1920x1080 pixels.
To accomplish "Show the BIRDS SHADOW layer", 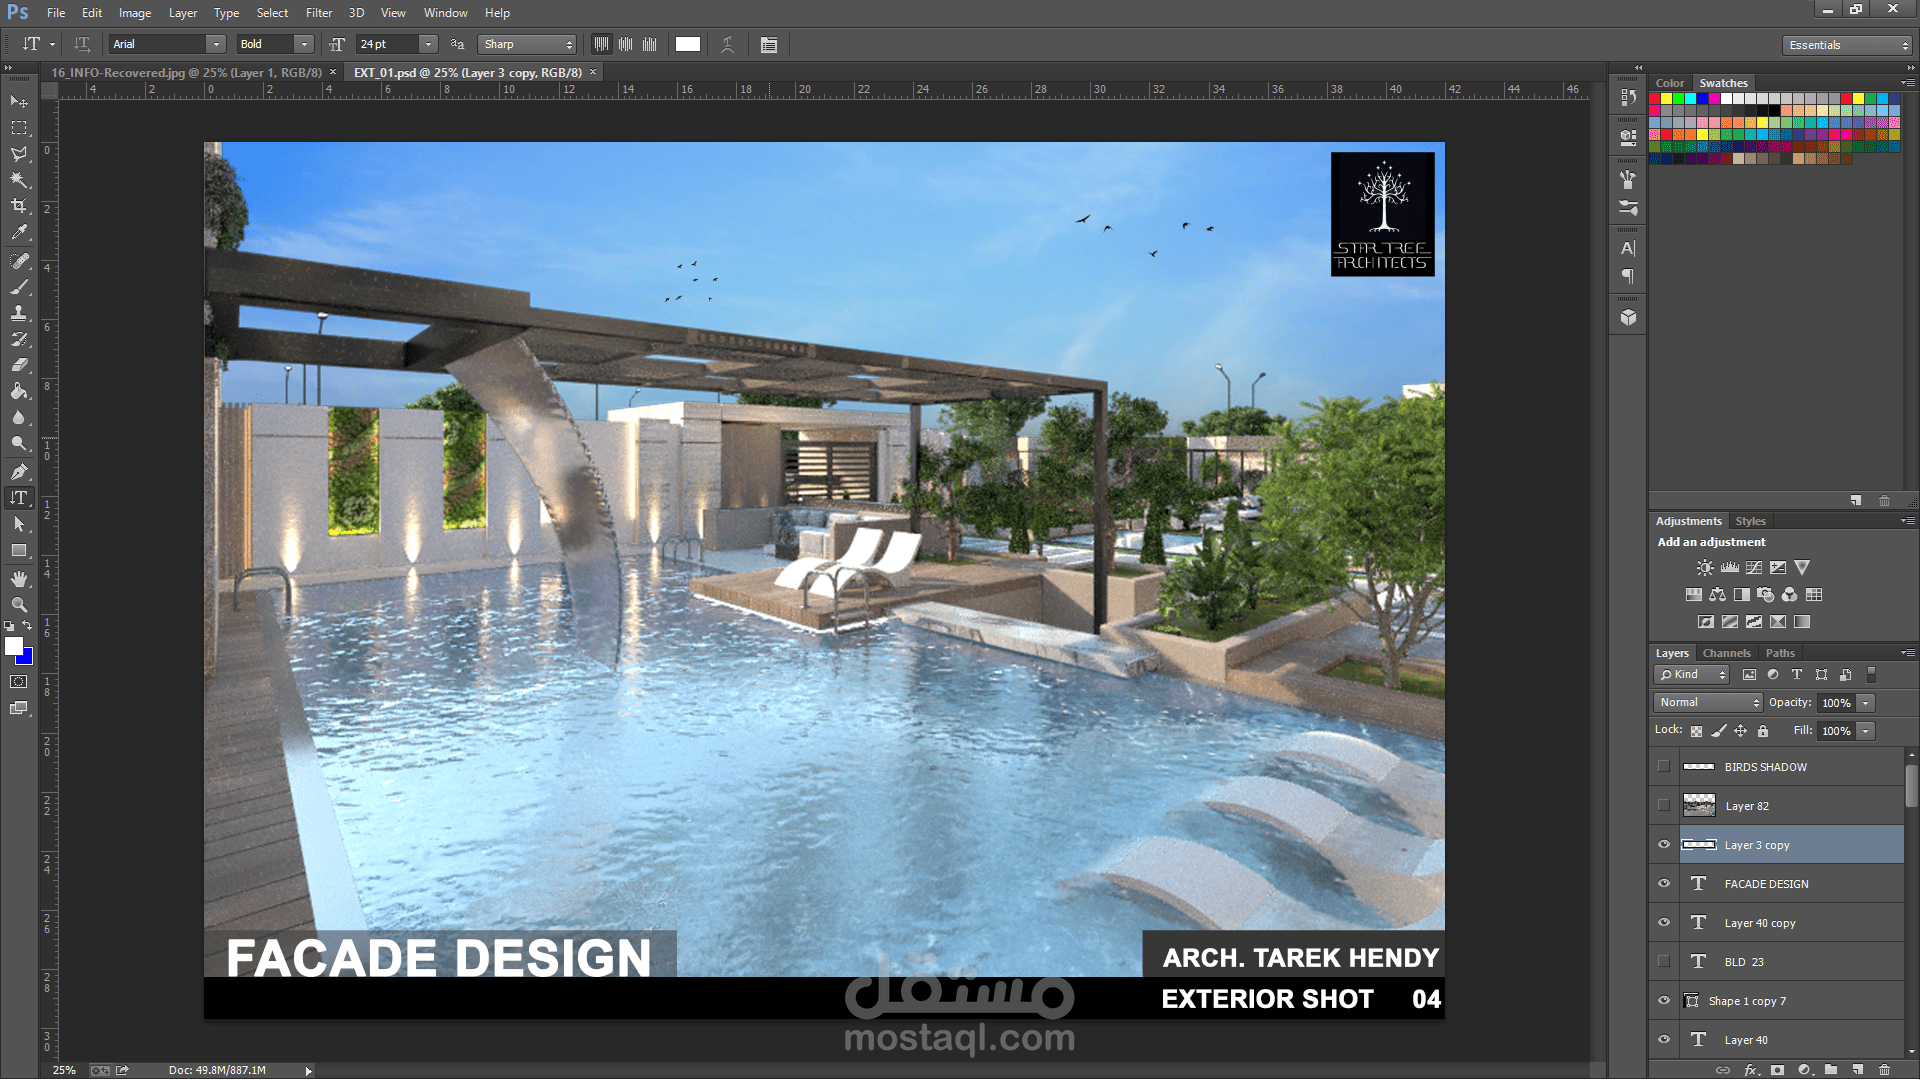I will [1664, 767].
